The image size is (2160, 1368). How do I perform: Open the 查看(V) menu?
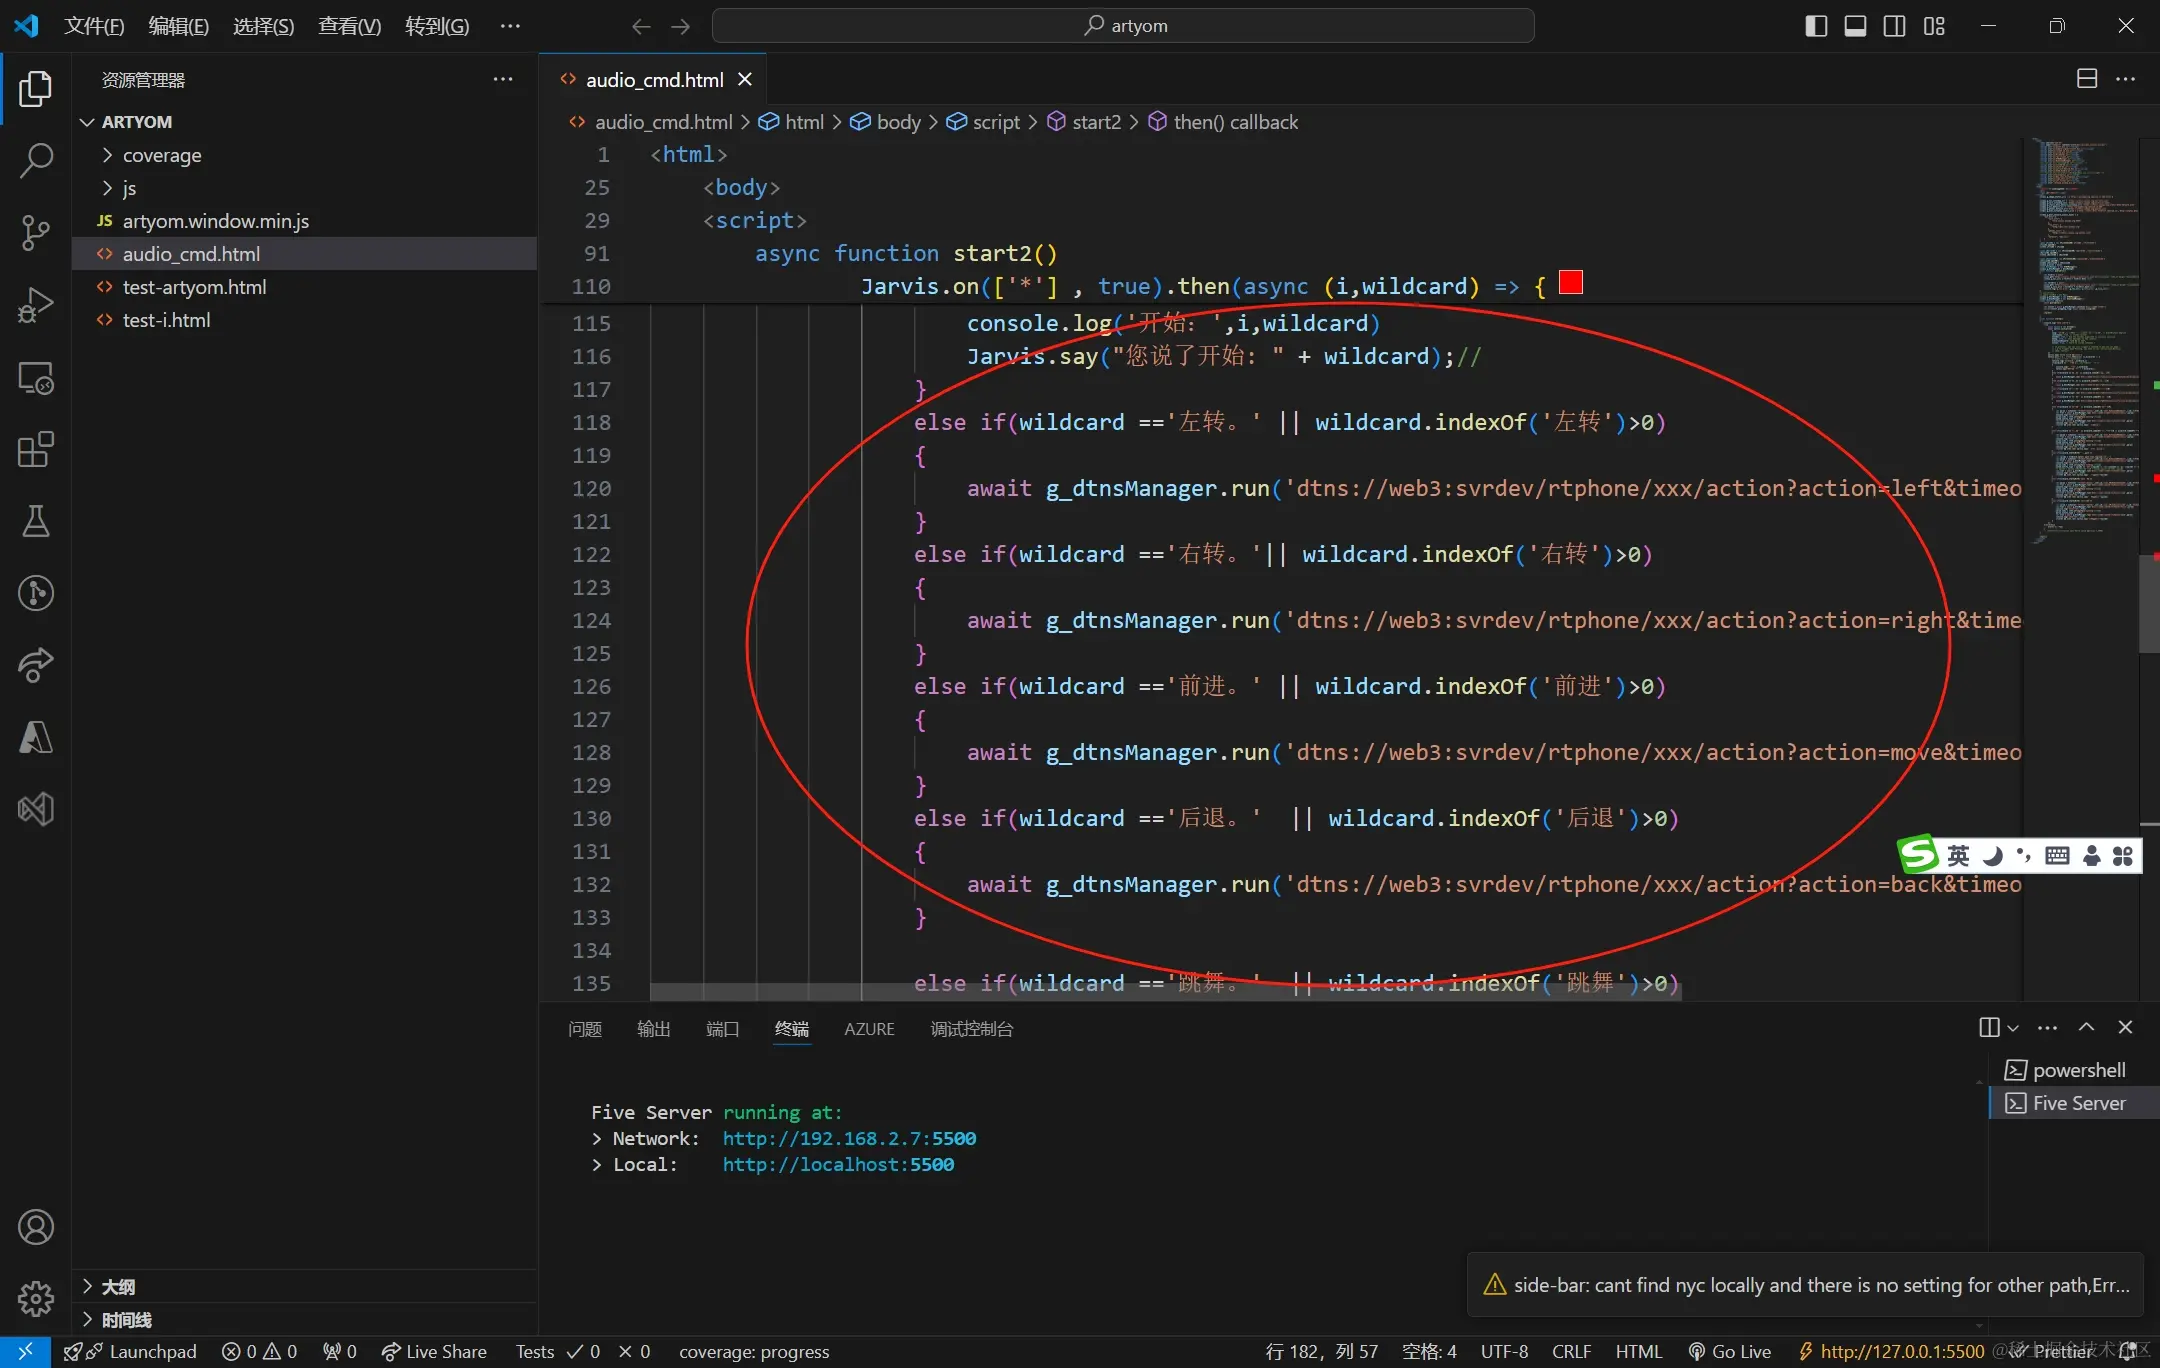[349, 26]
